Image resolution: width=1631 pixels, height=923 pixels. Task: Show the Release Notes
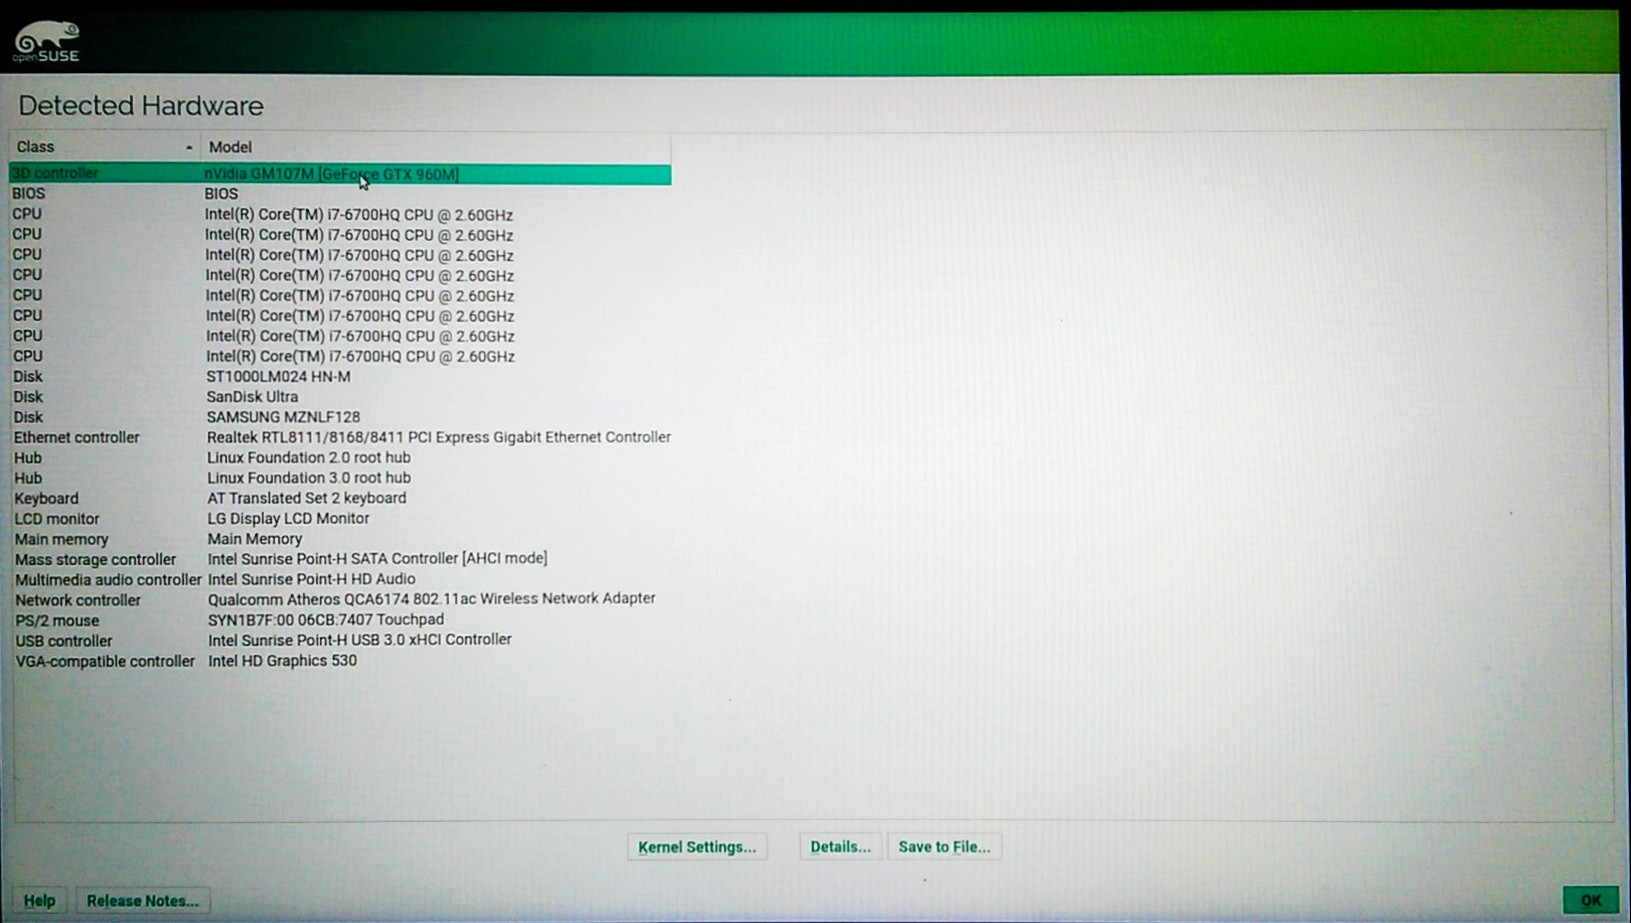pyautogui.click(x=142, y=900)
